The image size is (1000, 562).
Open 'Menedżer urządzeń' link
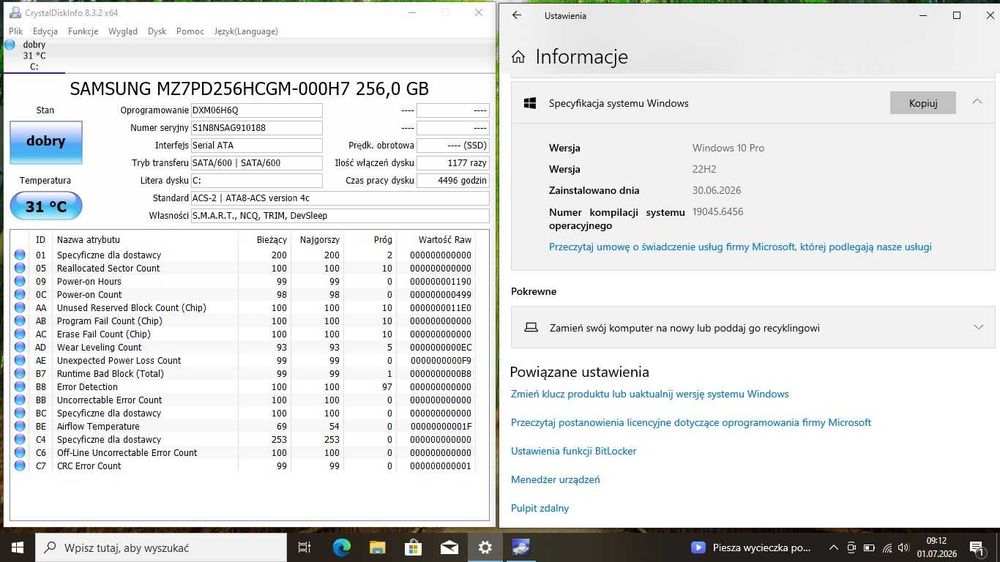pyautogui.click(x=555, y=480)
